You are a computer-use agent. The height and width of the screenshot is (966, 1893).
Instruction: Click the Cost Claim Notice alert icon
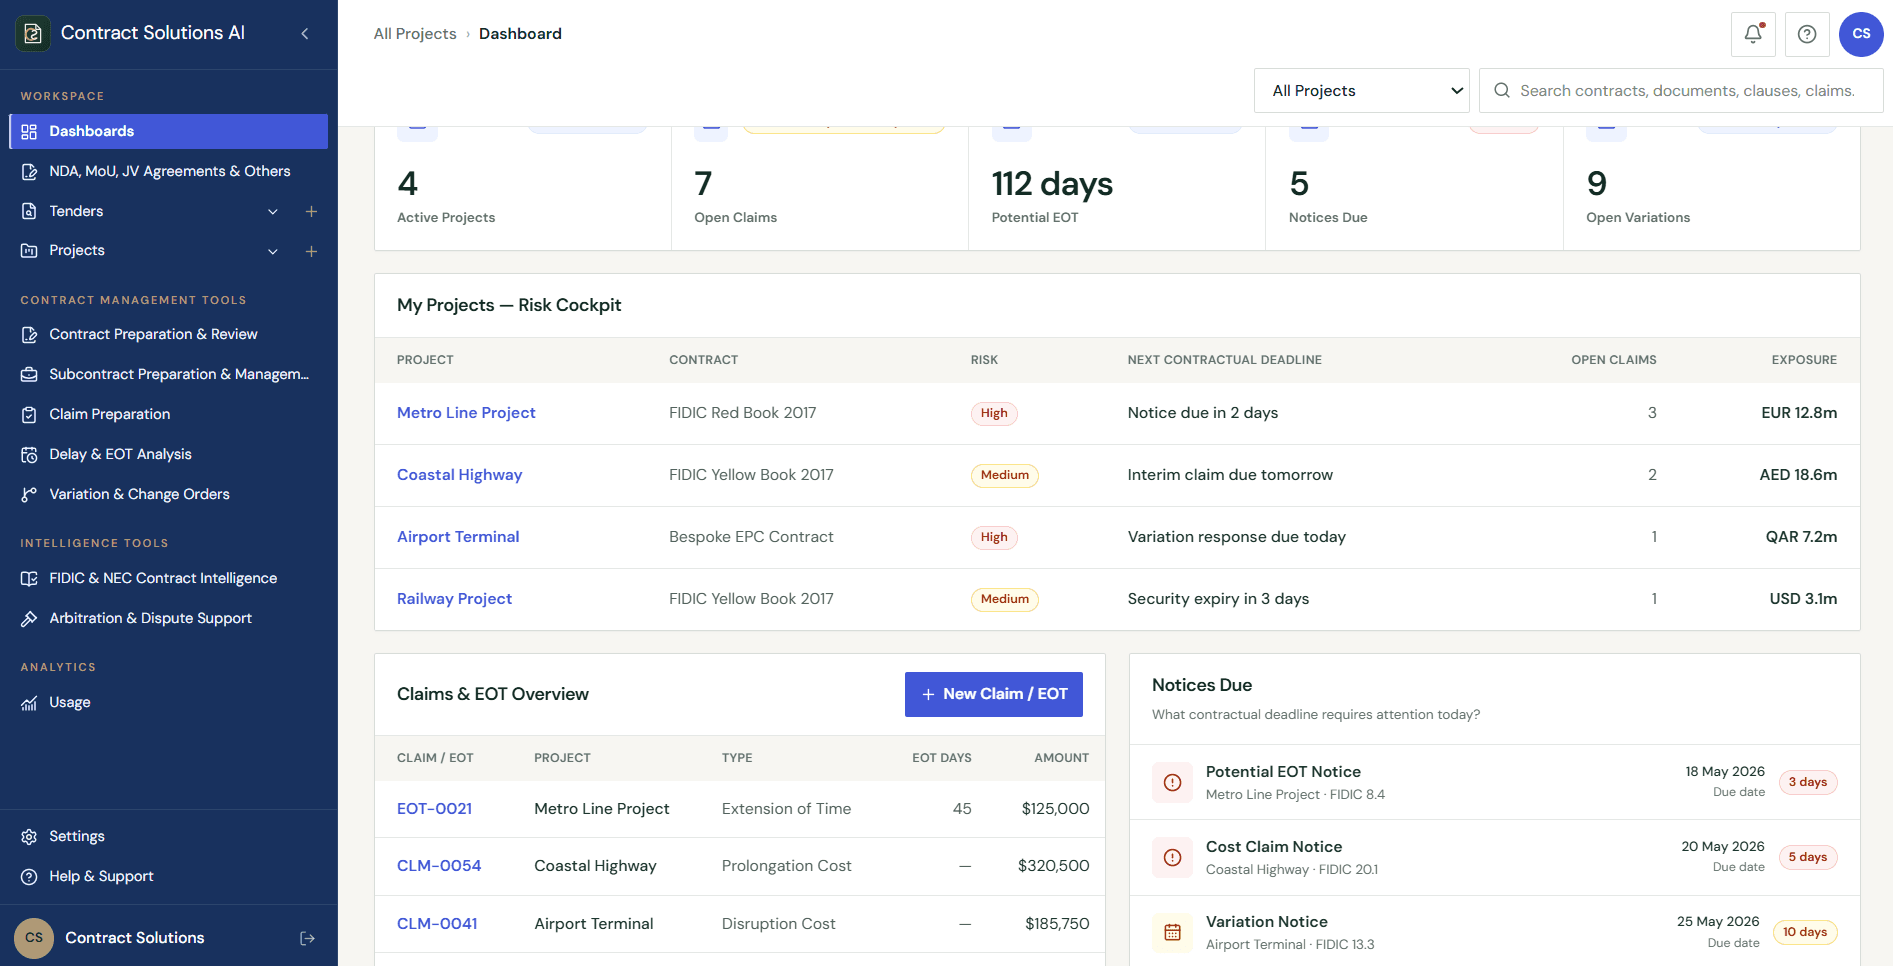(x=1173, y=857)
